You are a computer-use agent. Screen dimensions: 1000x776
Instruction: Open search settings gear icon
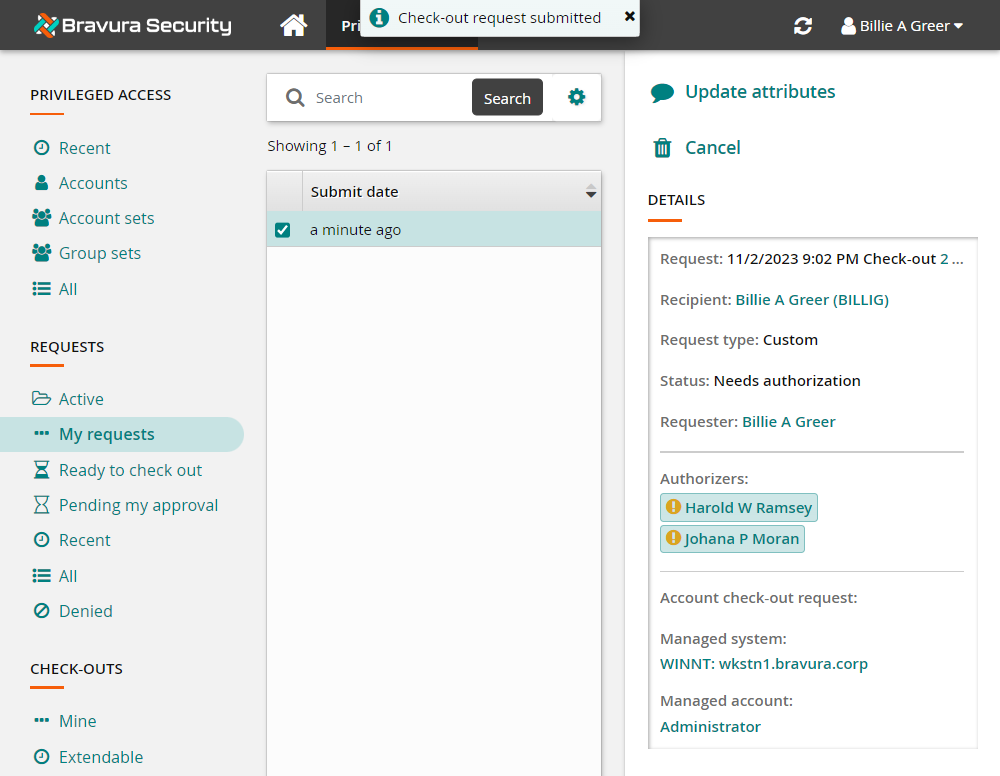[x=576, y=97]
